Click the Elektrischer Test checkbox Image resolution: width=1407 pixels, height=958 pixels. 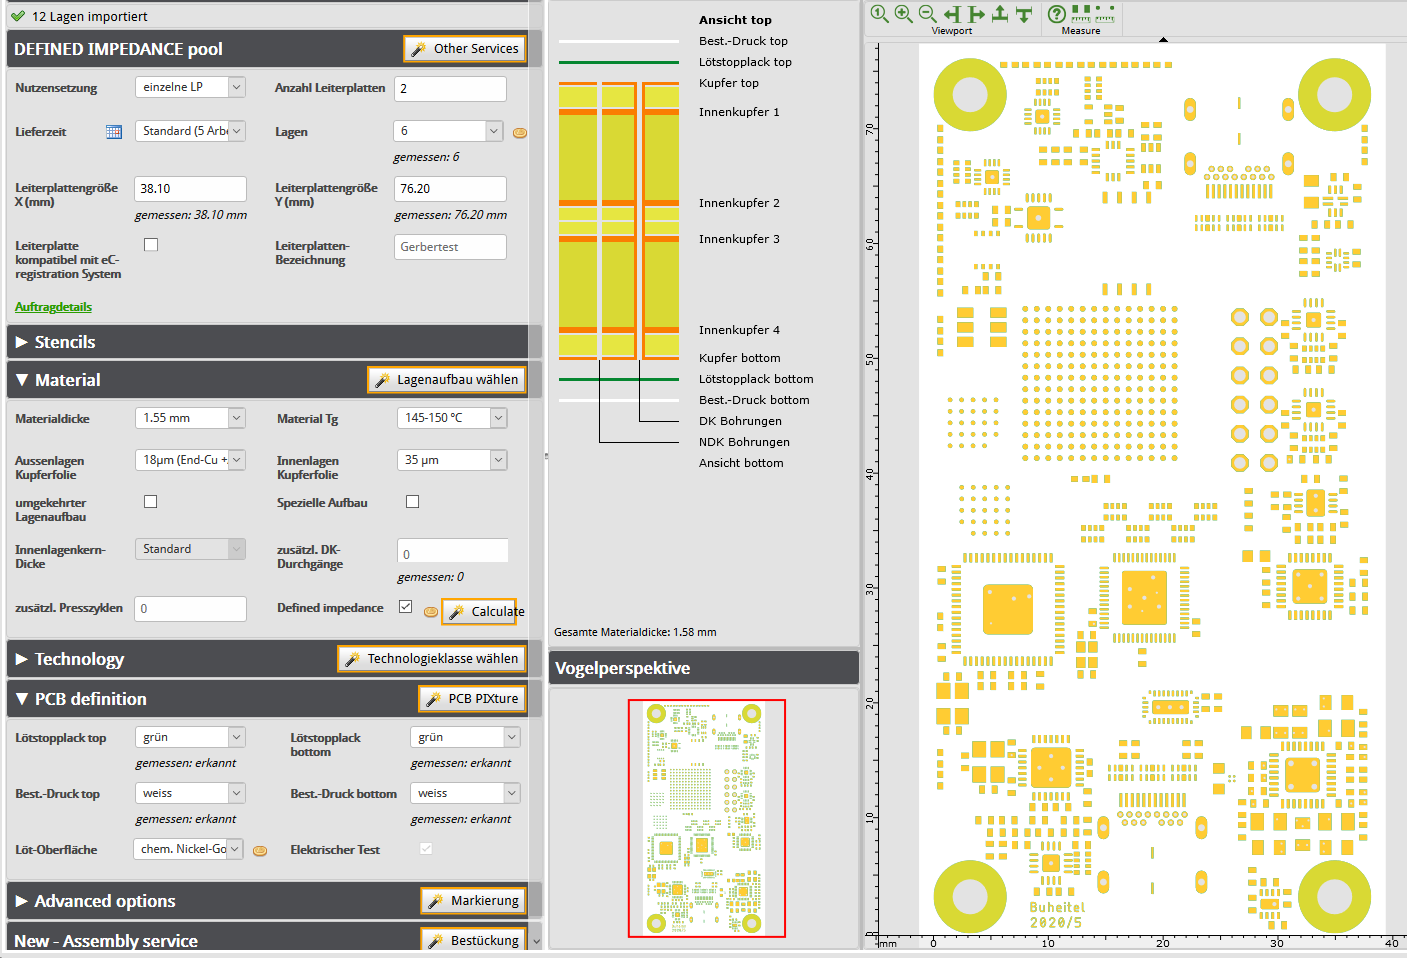coord(426,849)
